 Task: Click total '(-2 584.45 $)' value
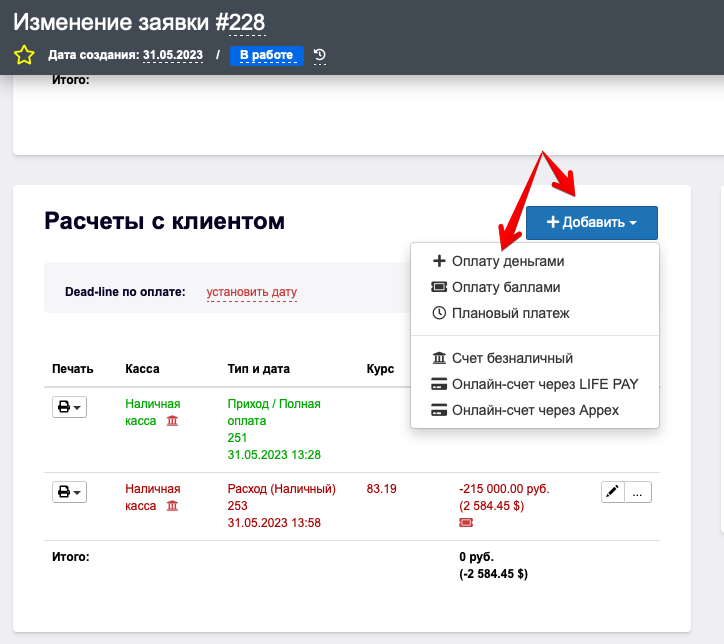coord(493,574)
